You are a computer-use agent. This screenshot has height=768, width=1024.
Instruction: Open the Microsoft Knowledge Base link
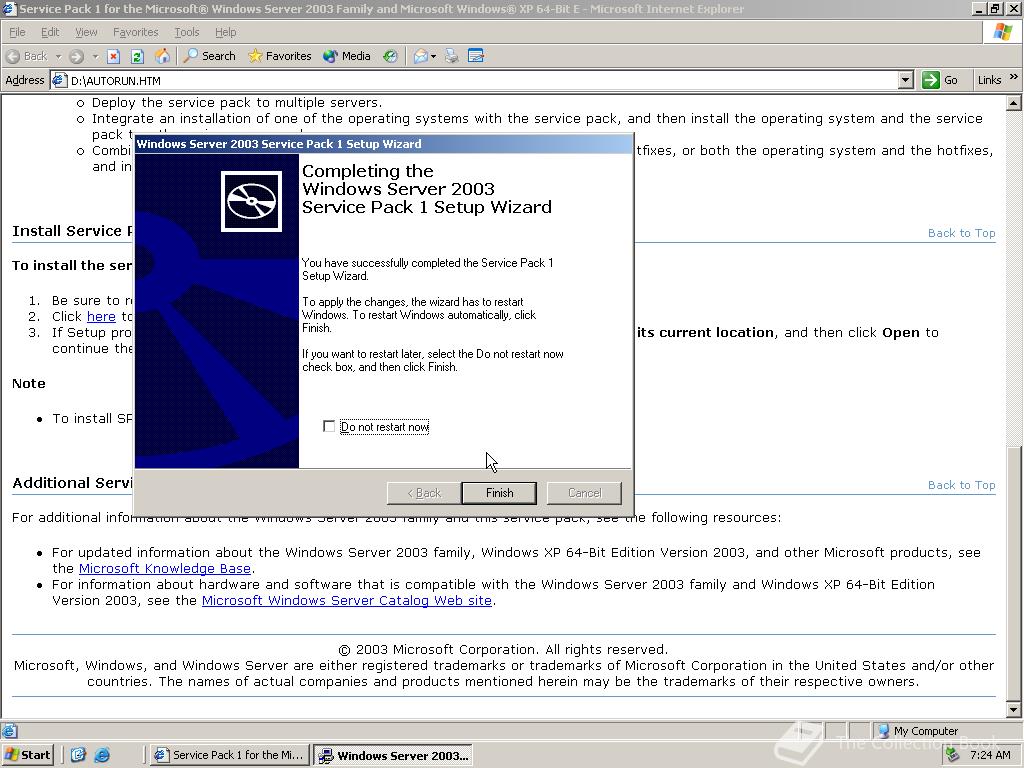pos(165,569)
